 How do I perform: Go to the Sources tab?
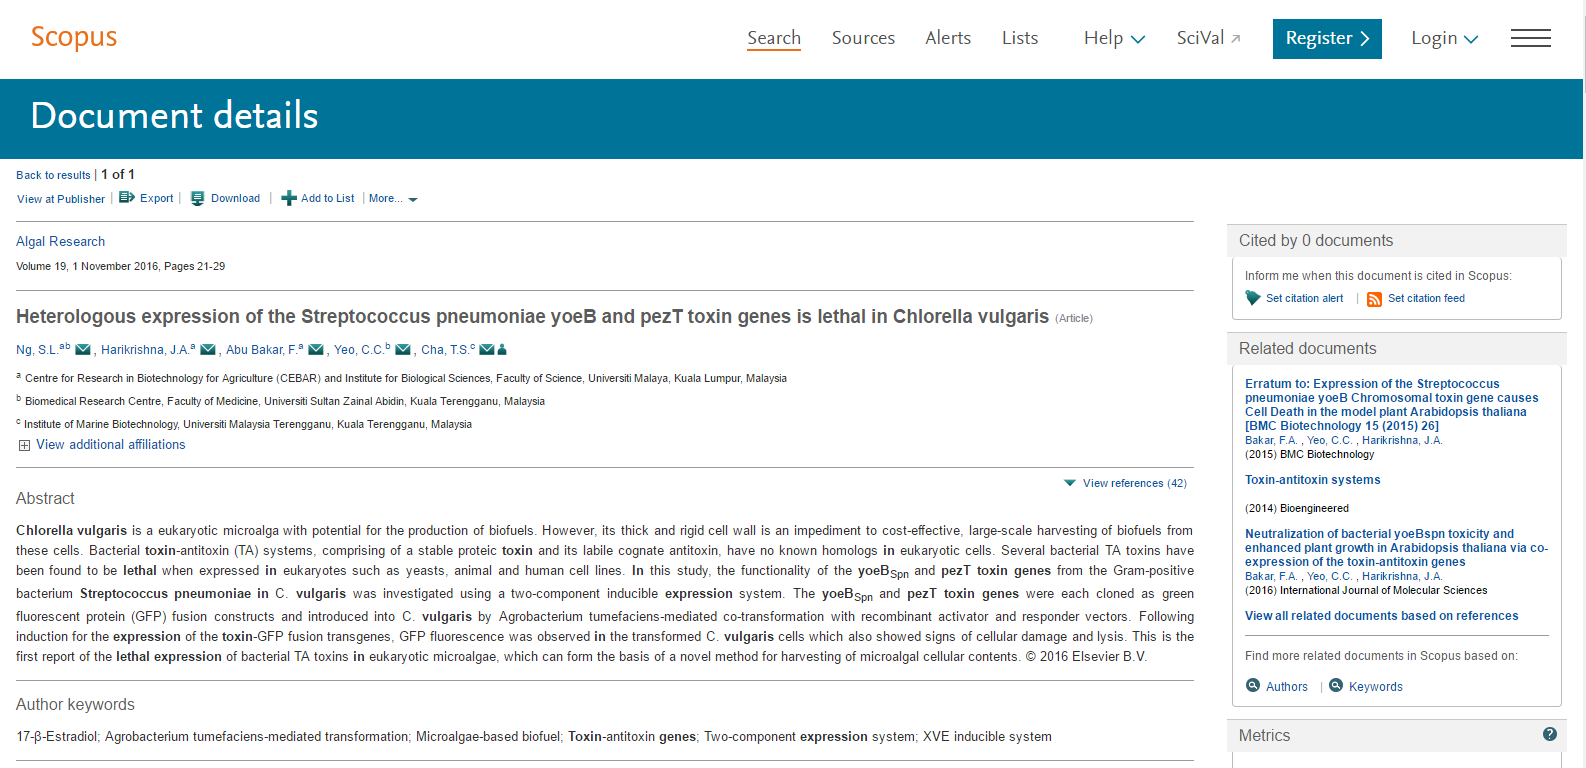pyautogui.click(x=863, y=38)
